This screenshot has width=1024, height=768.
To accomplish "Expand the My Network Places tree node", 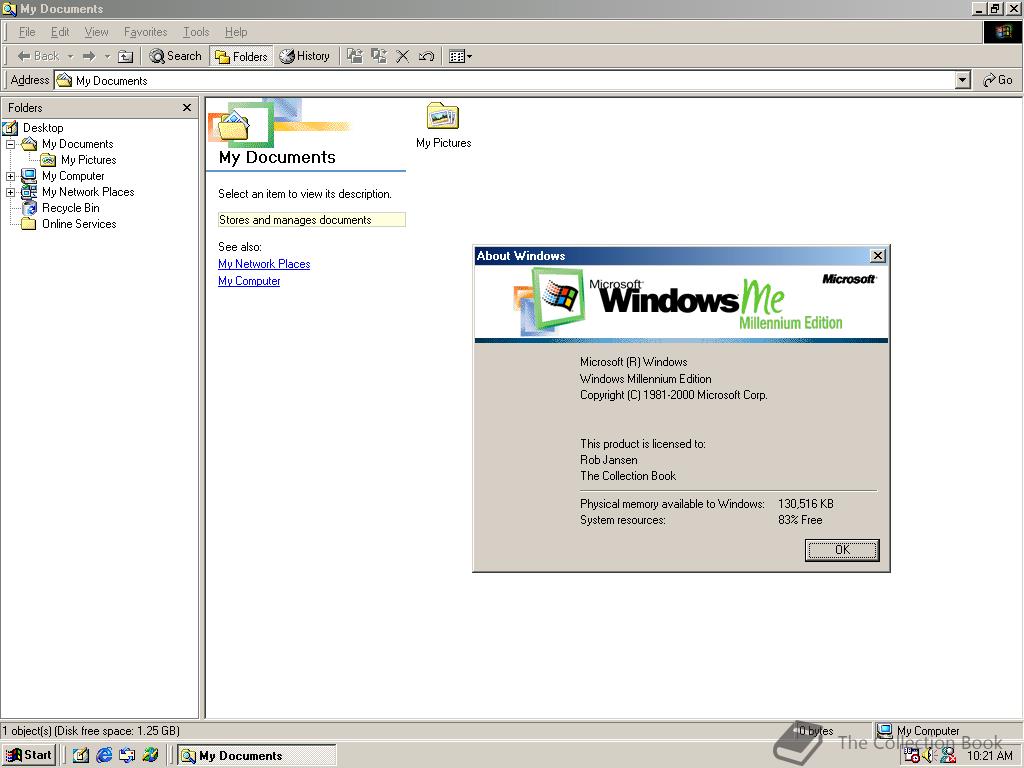I will 10,192.
